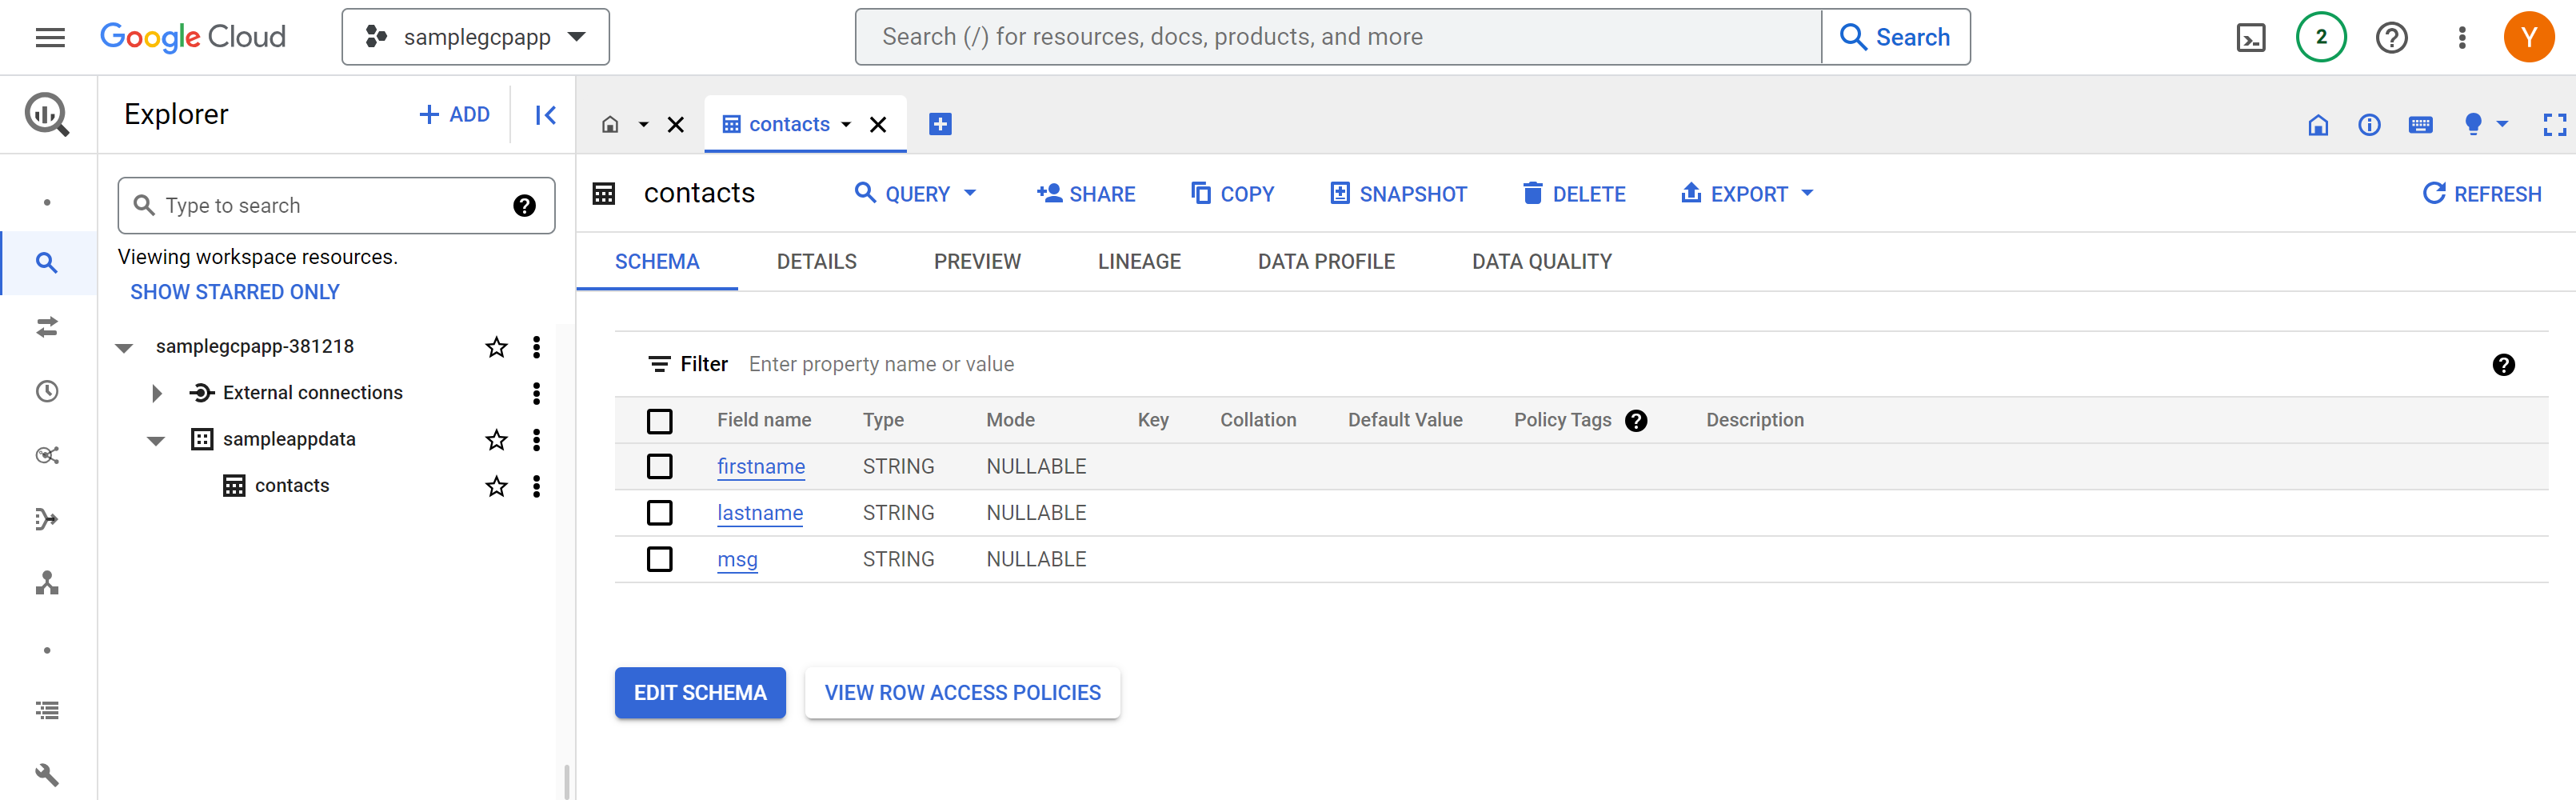2576x800 pixels.
Task: Expand External connections tree node
Action: click(156, 393)
